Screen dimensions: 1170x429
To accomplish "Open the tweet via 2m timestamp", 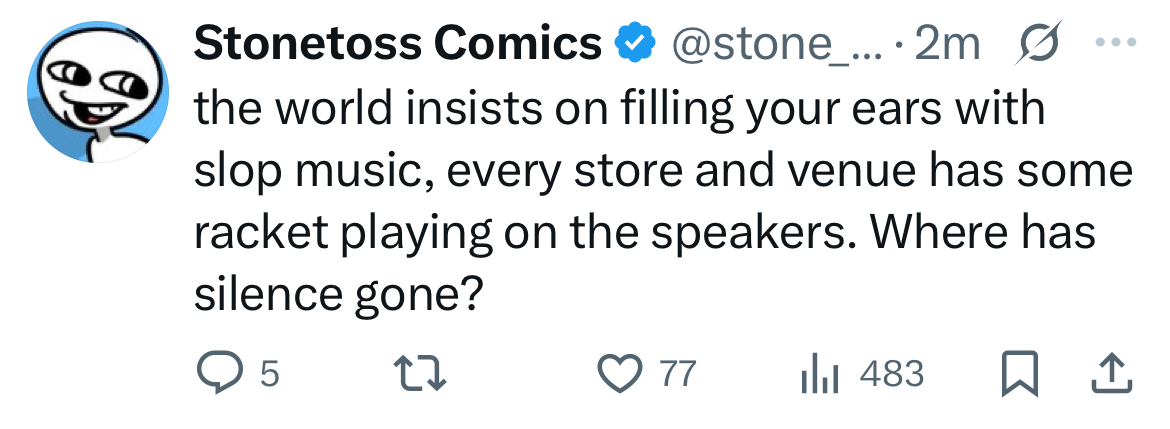I will 946,44.
